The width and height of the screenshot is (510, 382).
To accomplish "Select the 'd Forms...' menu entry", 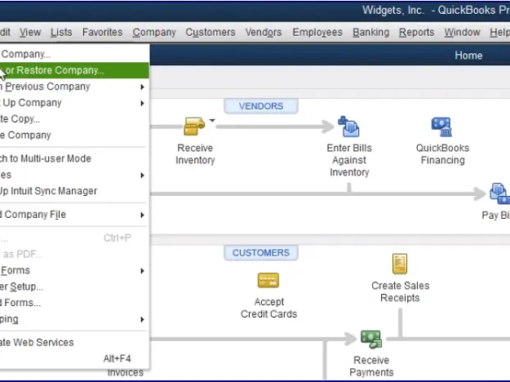I will click(x=74, y=303).
